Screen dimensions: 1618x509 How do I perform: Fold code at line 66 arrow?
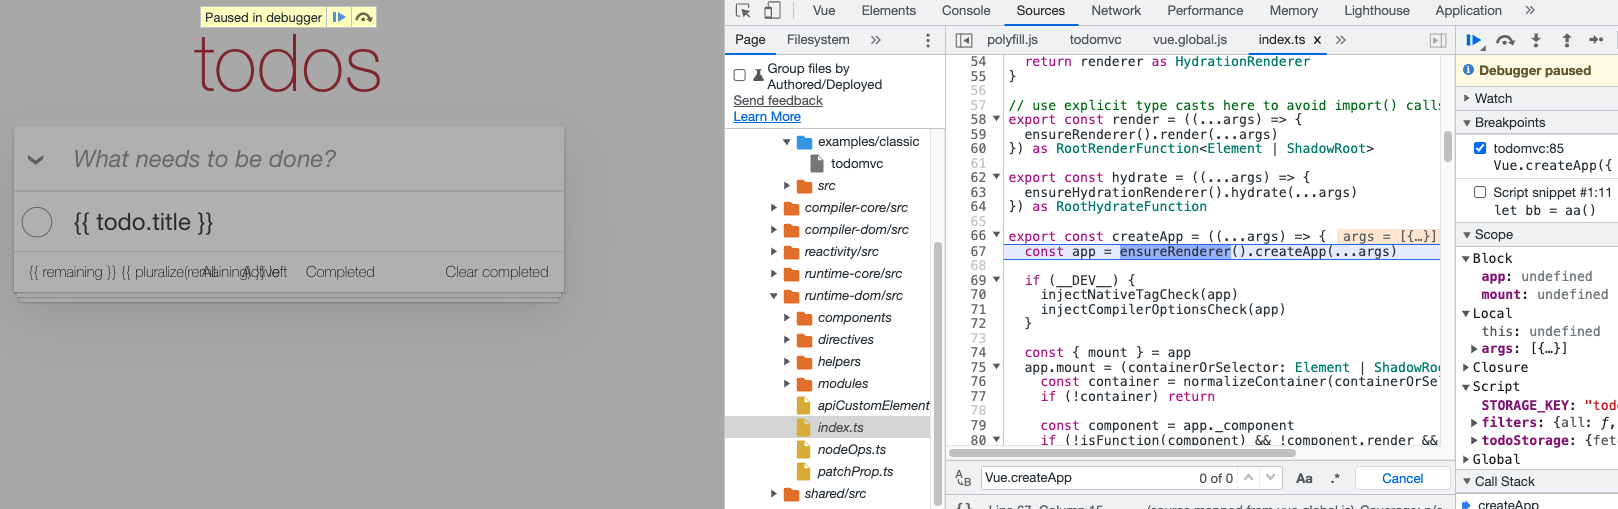(996, 235)
